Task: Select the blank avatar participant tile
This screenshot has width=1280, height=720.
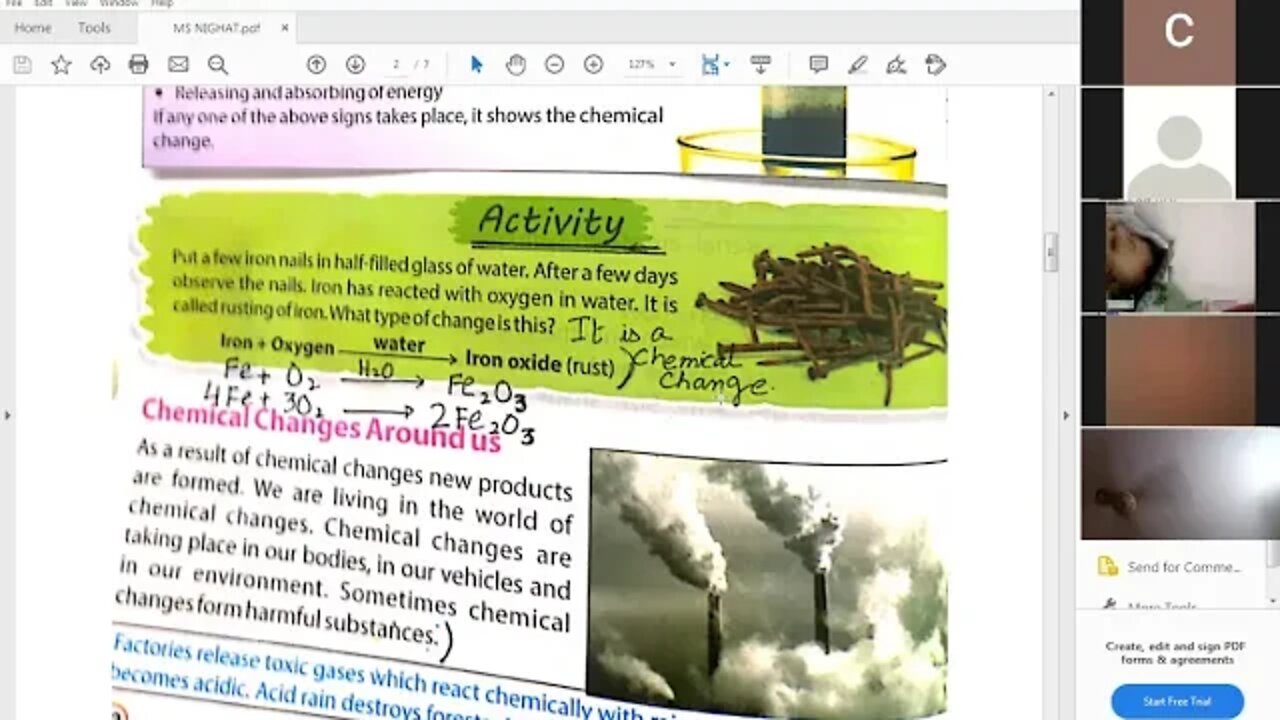Action: point(1179,143)
